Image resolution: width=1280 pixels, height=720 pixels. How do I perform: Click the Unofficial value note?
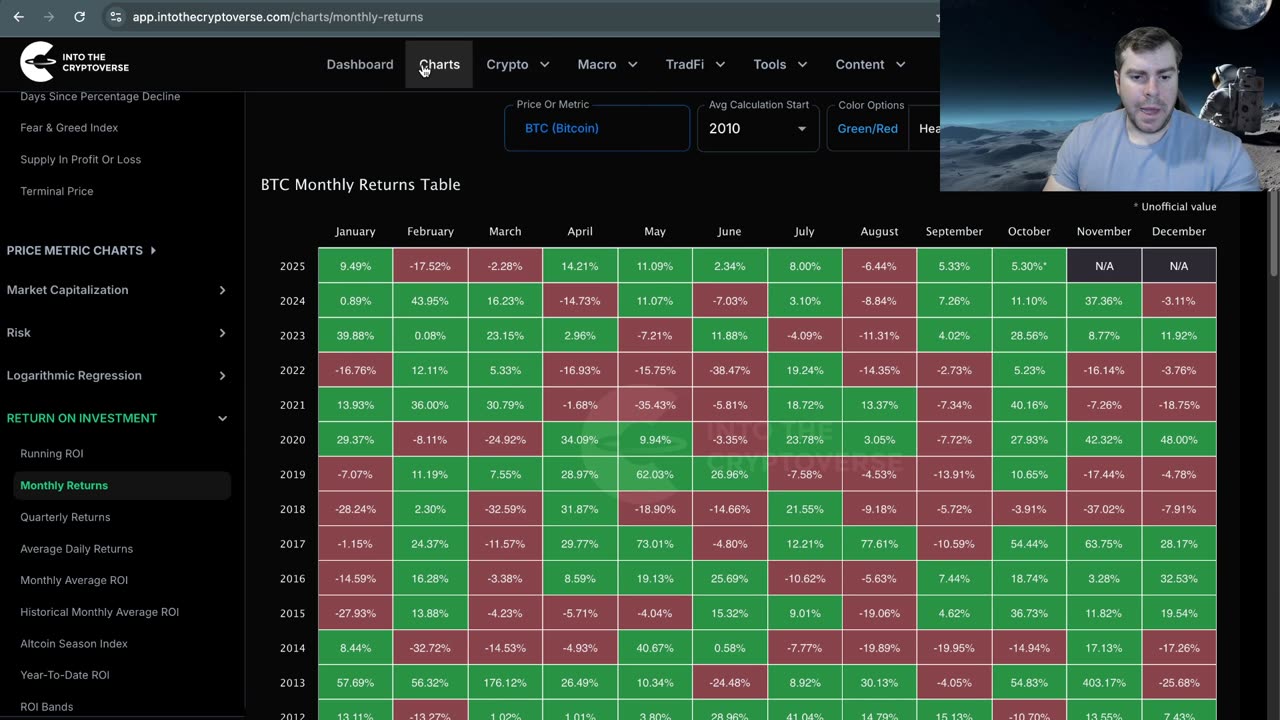pyautogui.click(x=1175, y=207)
